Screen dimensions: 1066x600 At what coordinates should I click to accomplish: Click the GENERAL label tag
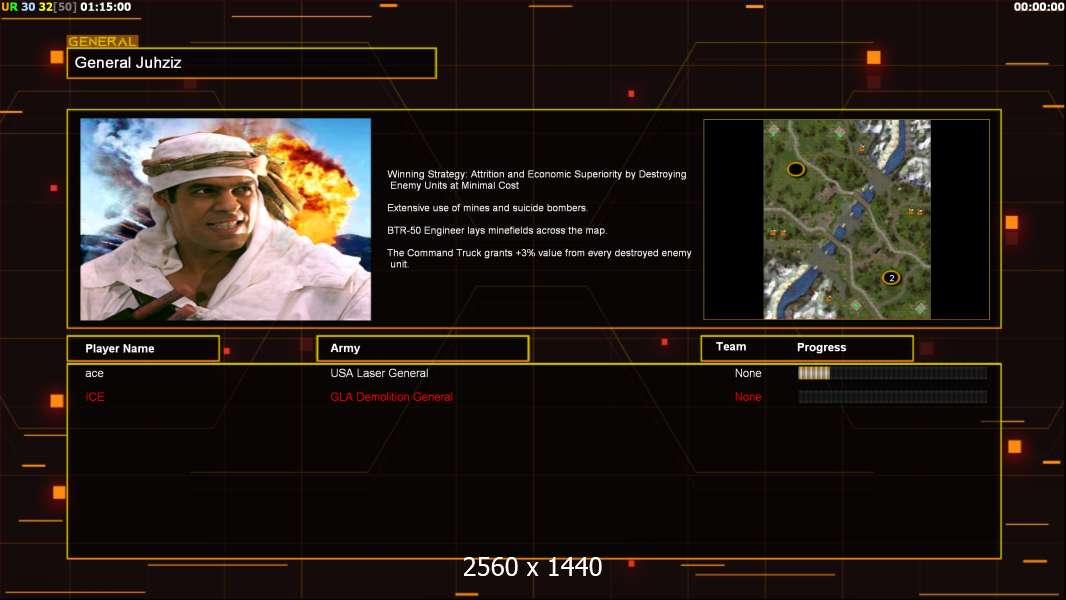103,41
